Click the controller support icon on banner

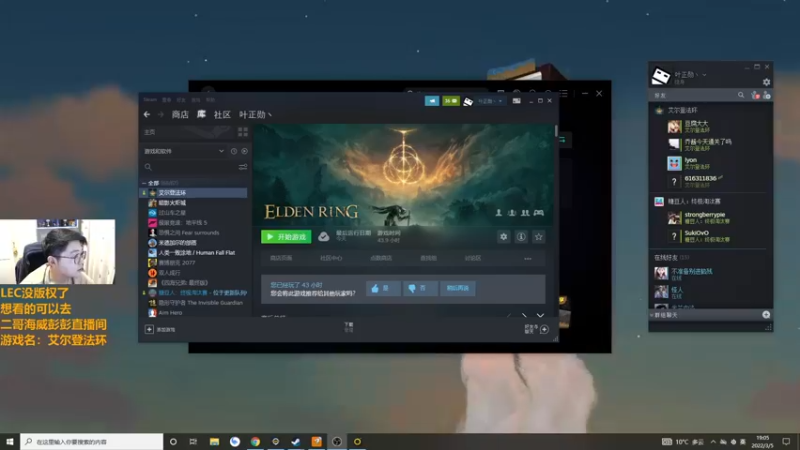pos(538,213)
